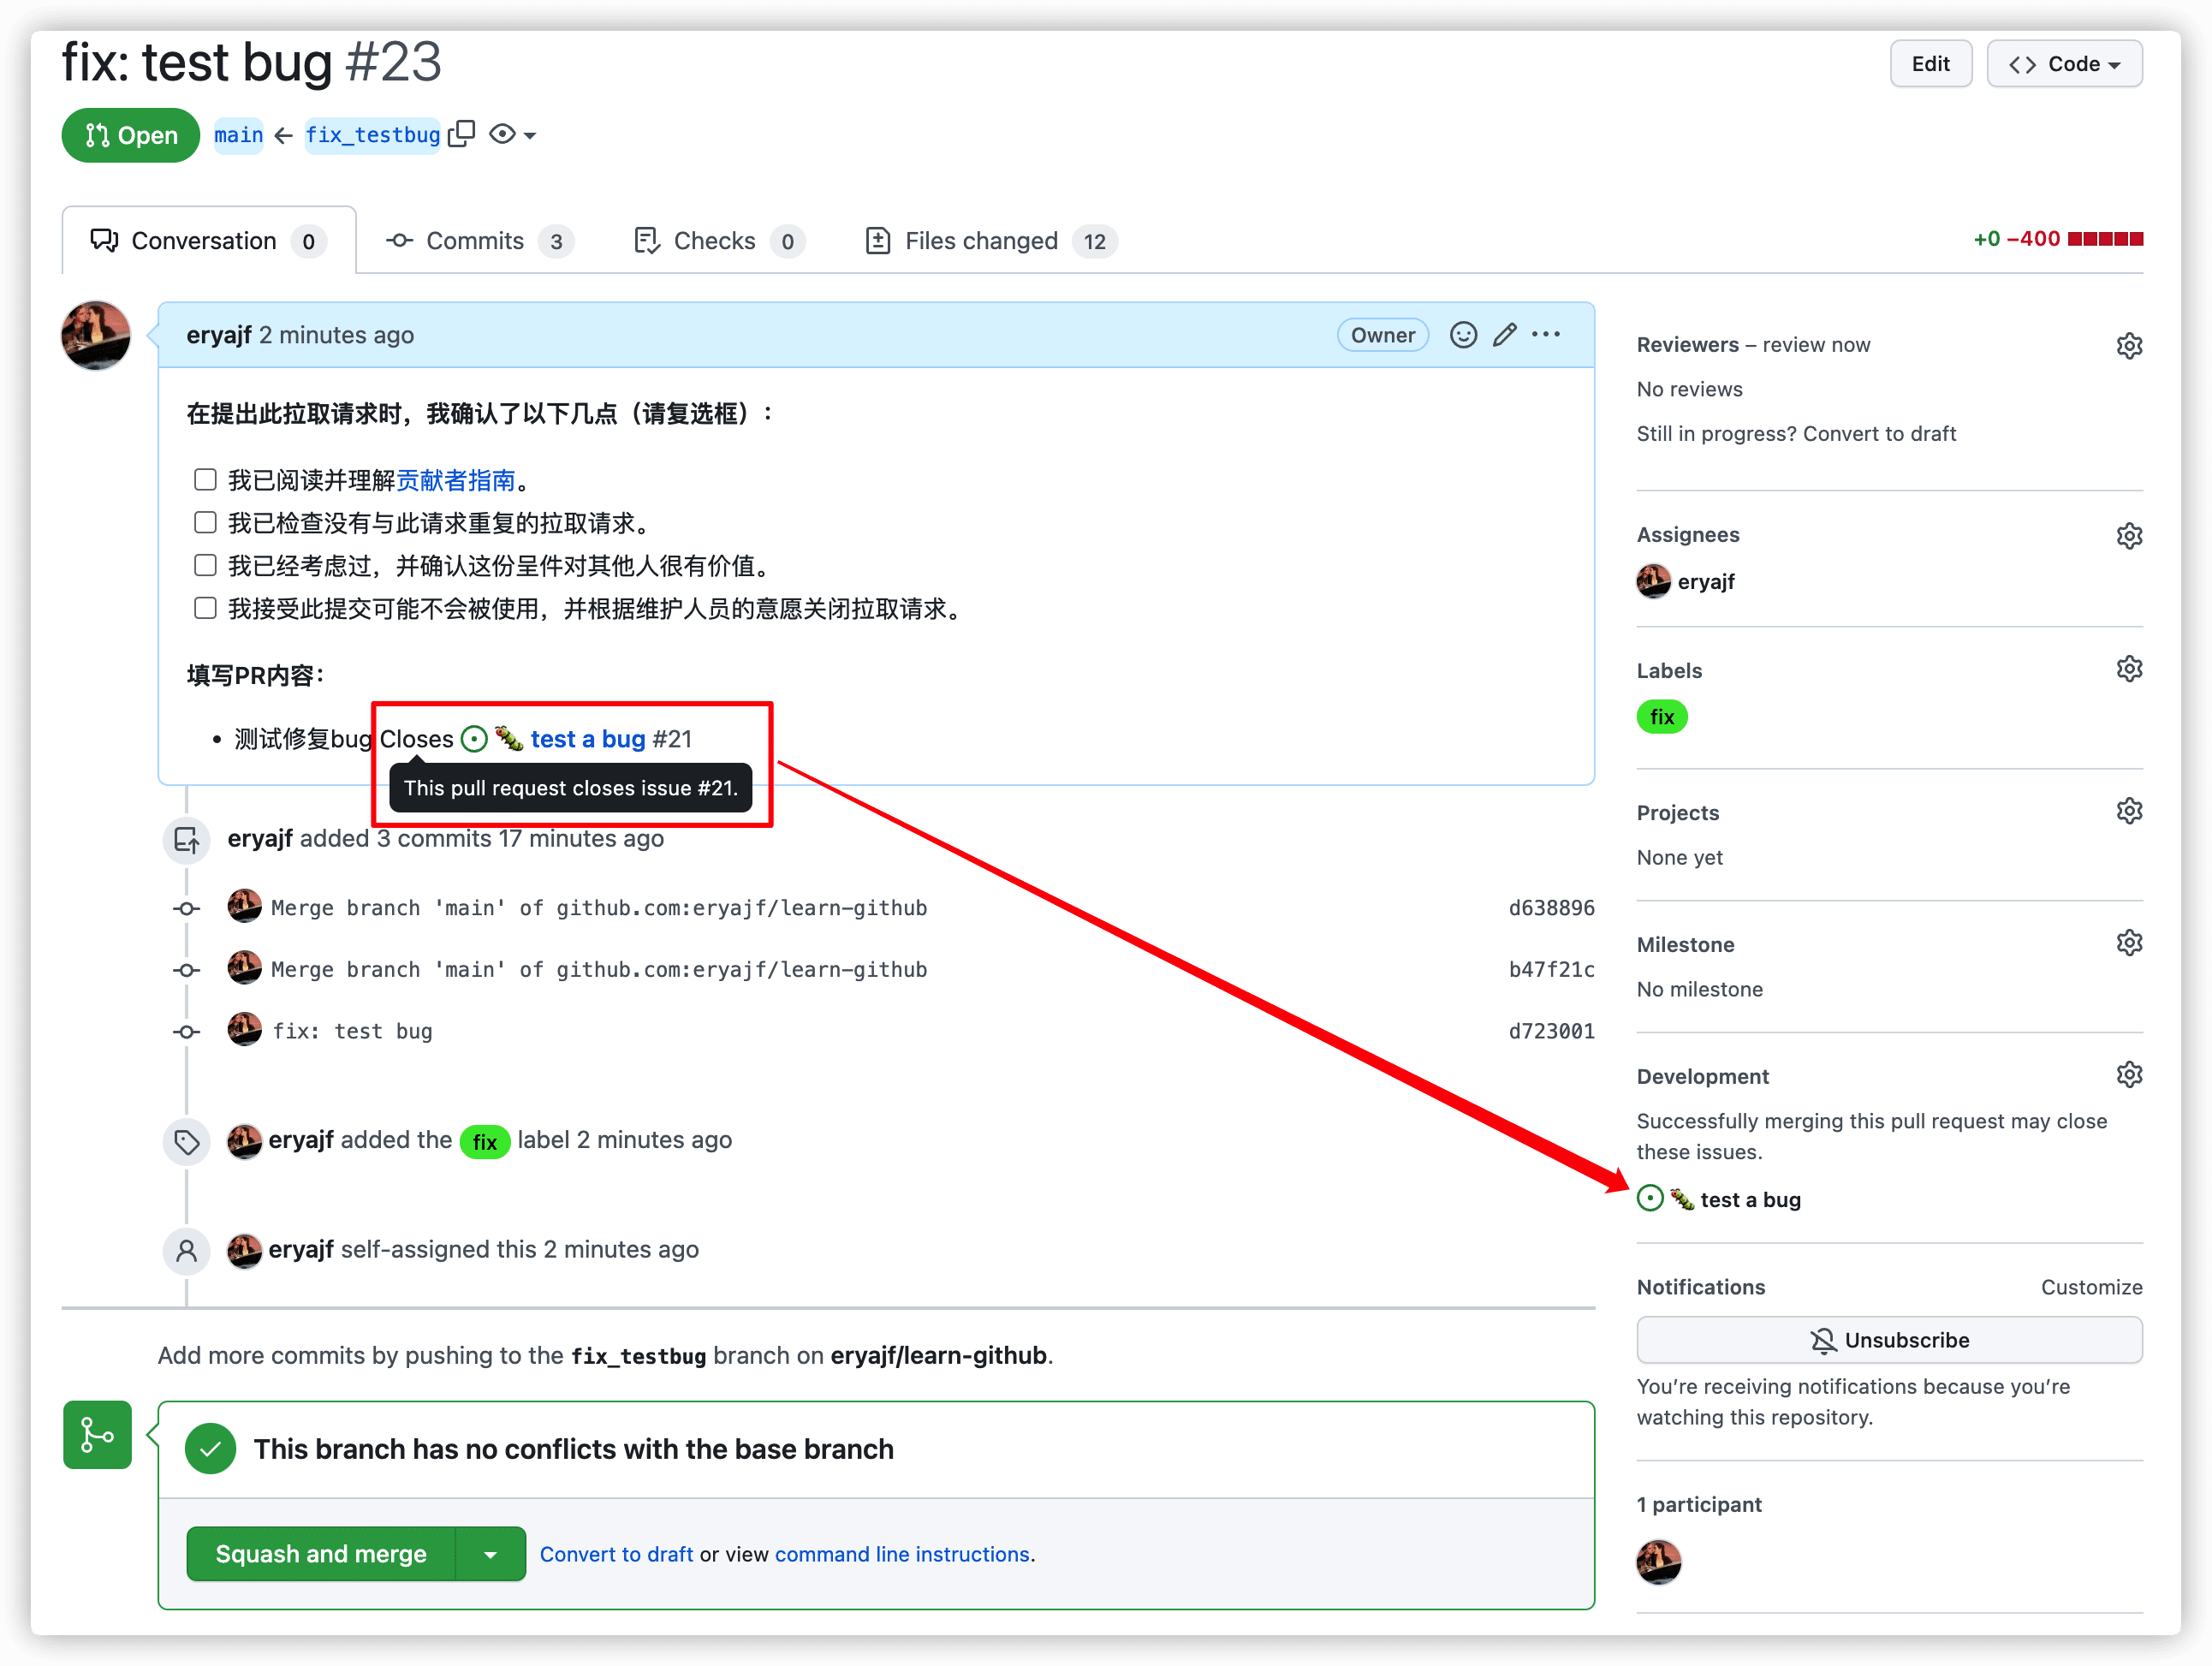Open the comment three-dot options menu
Screen dimensions: 2212x1666
pyautogui.click(x=1545, y=335)
